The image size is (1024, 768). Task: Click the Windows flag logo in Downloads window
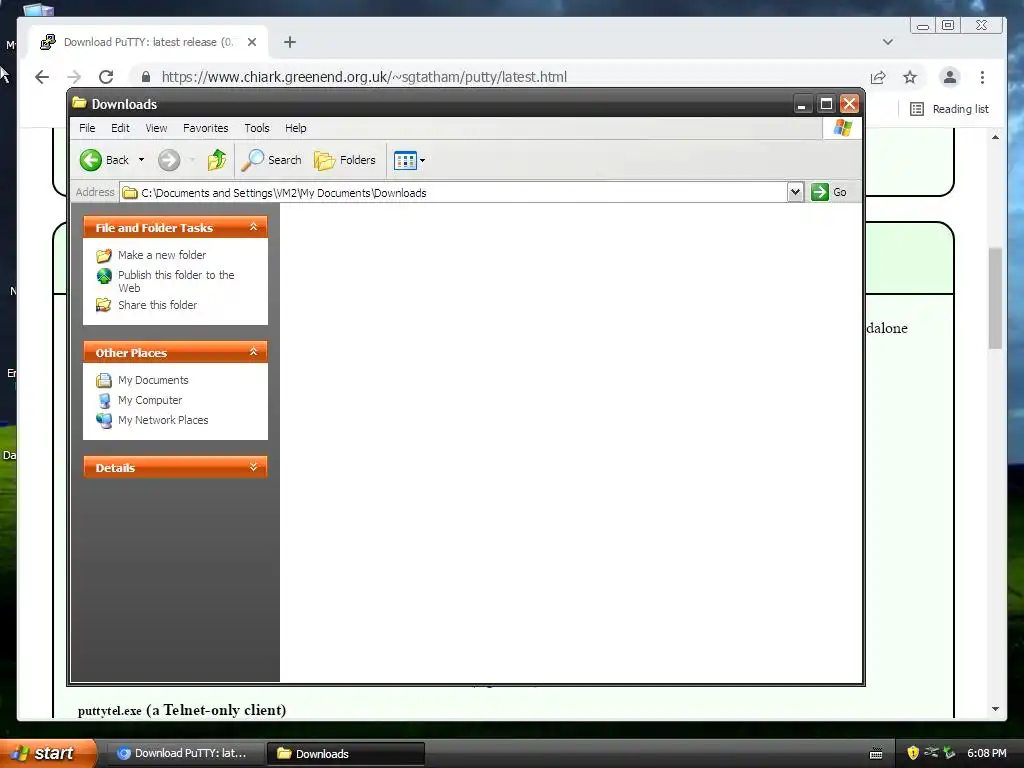coord(842,128)
